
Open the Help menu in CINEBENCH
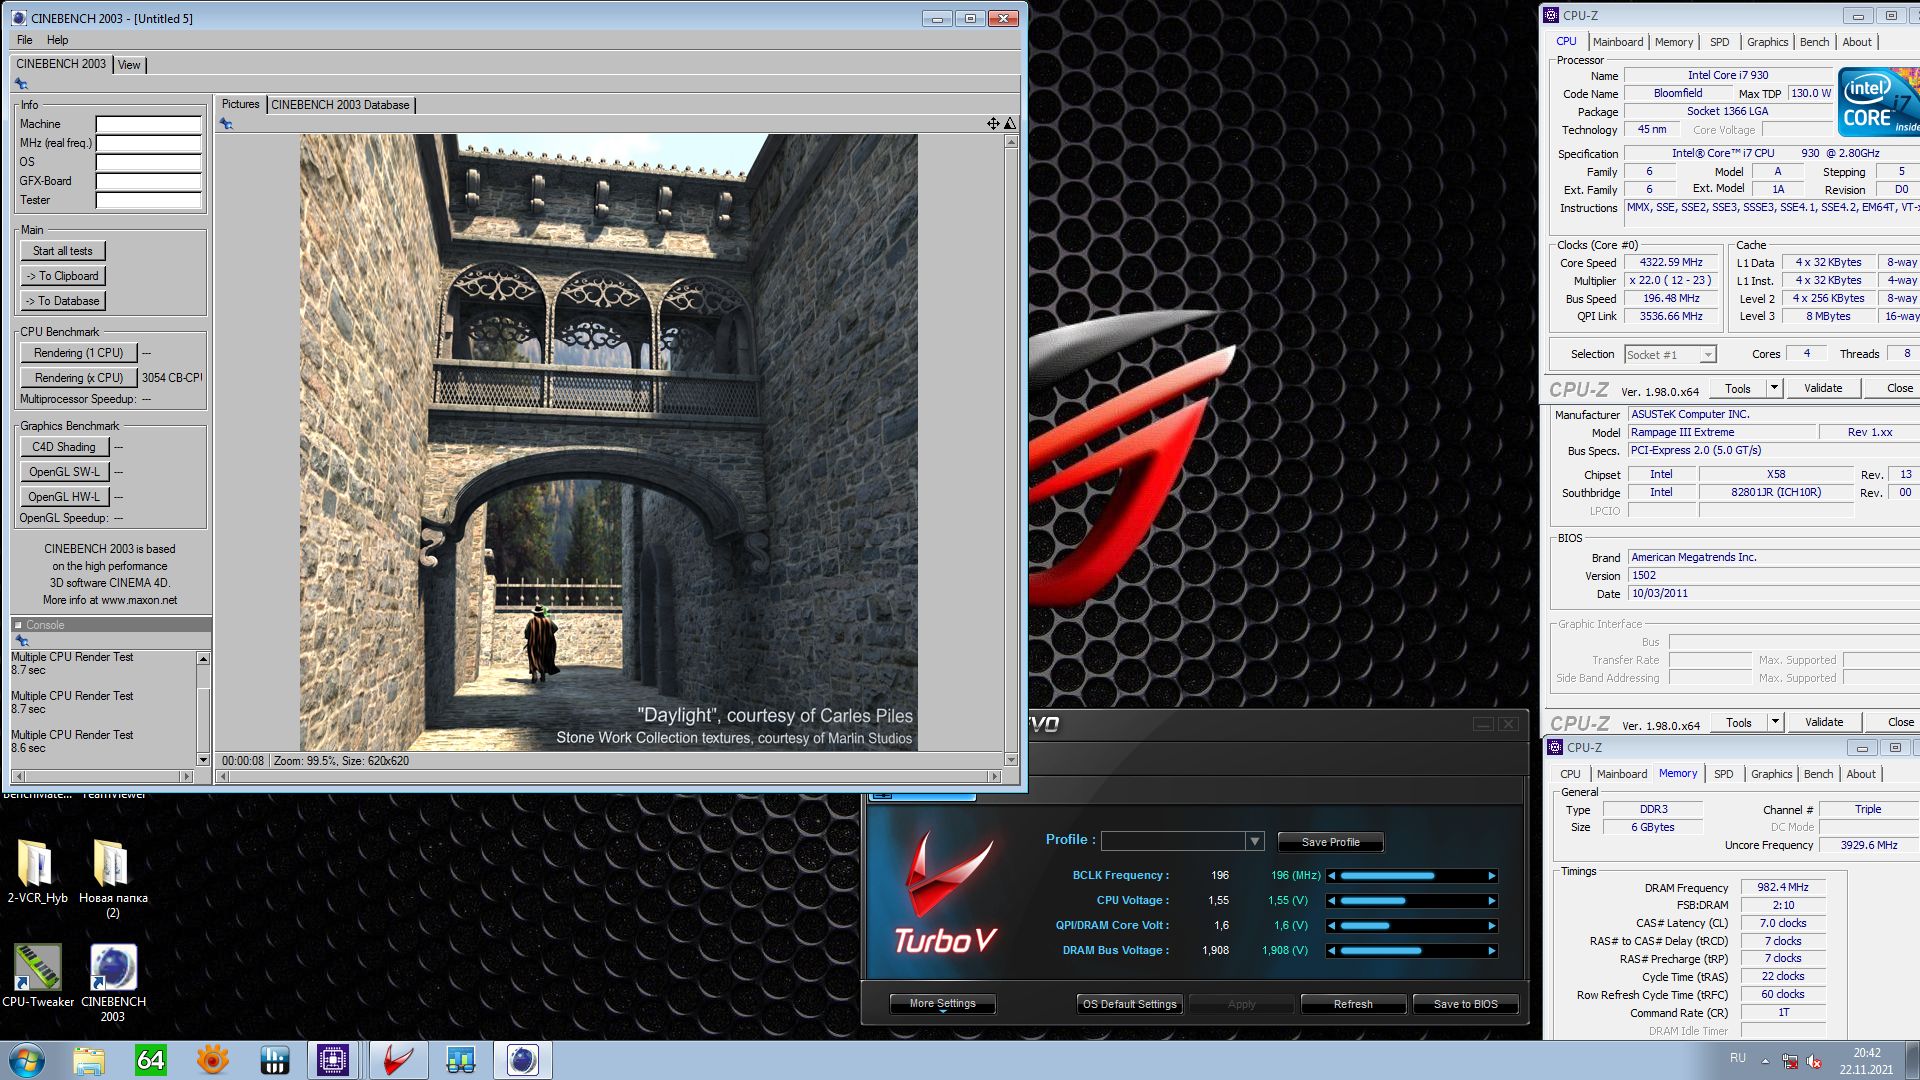point(57,40)
